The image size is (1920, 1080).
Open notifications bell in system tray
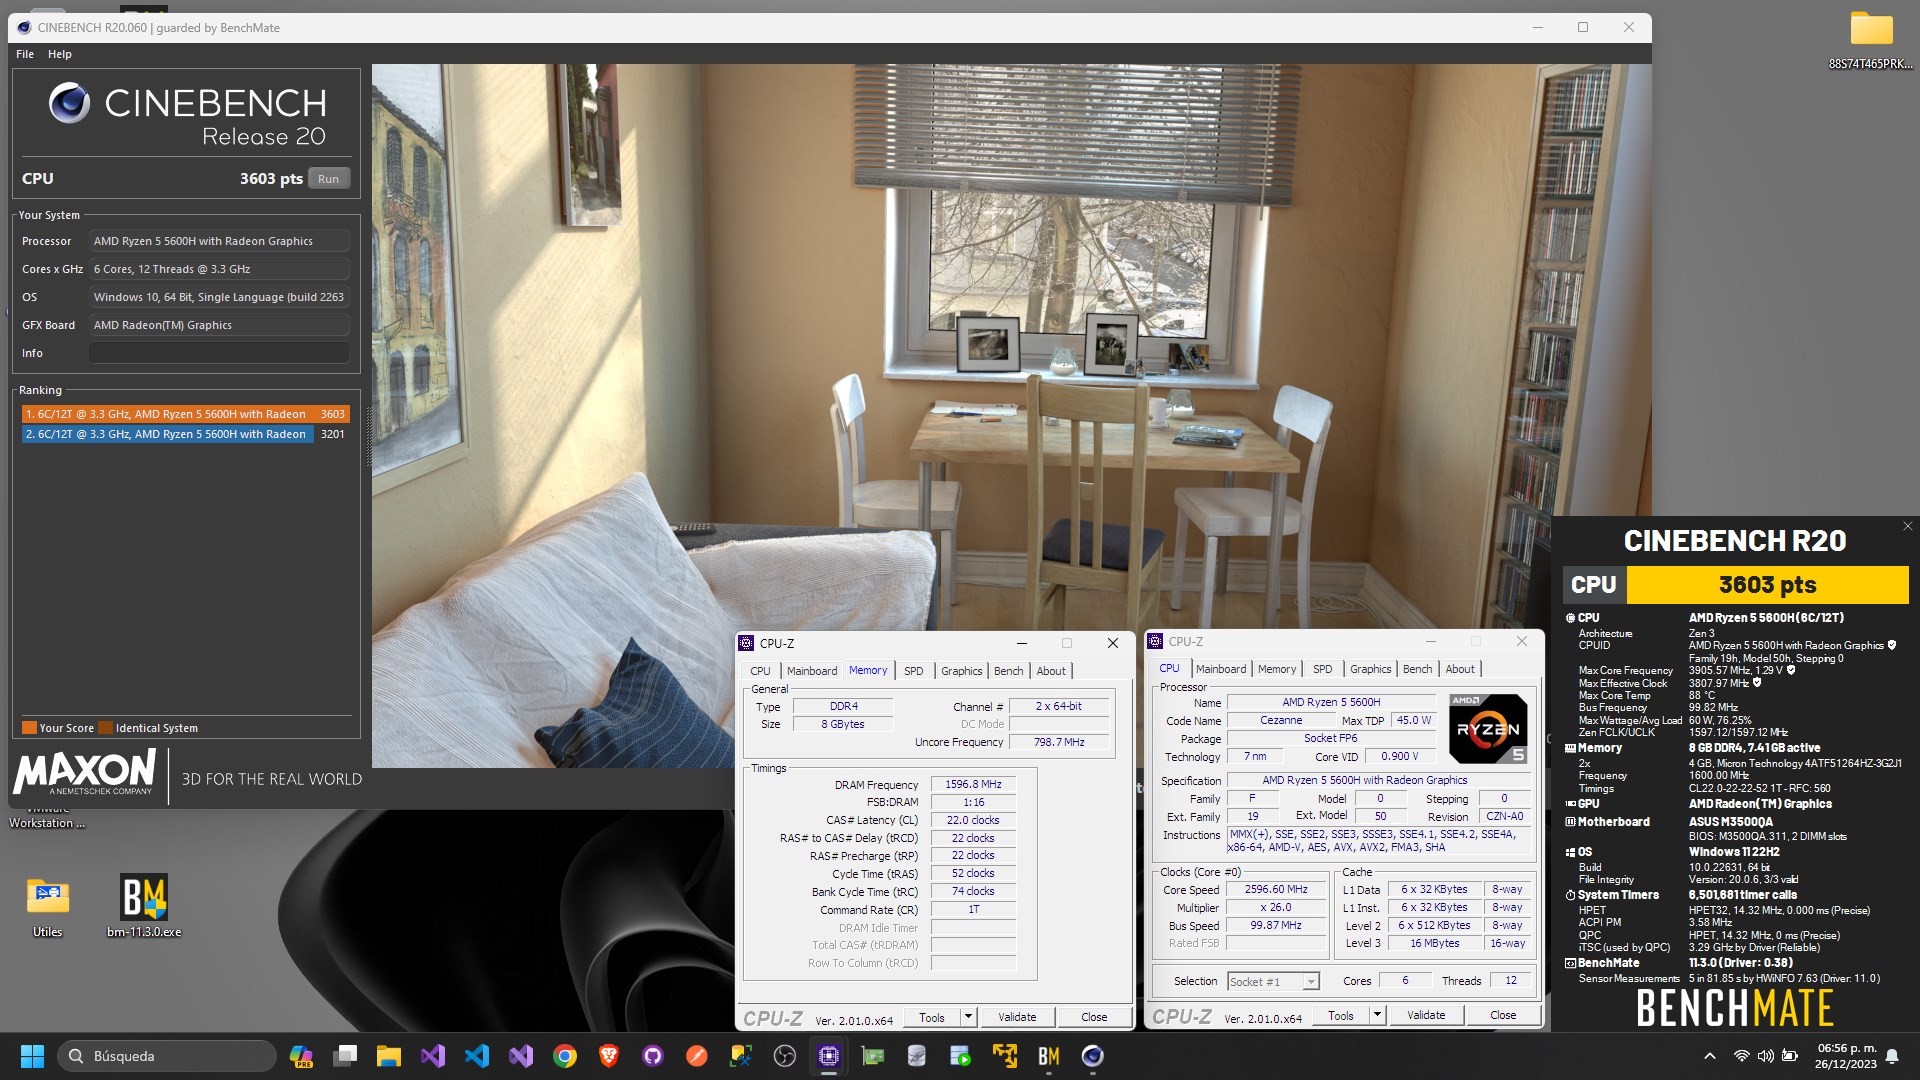[x=1892, y=1056]
